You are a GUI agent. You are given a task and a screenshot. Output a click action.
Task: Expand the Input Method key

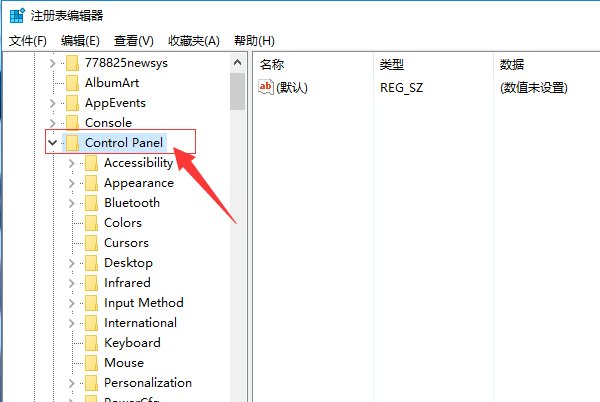coord(72,303)
